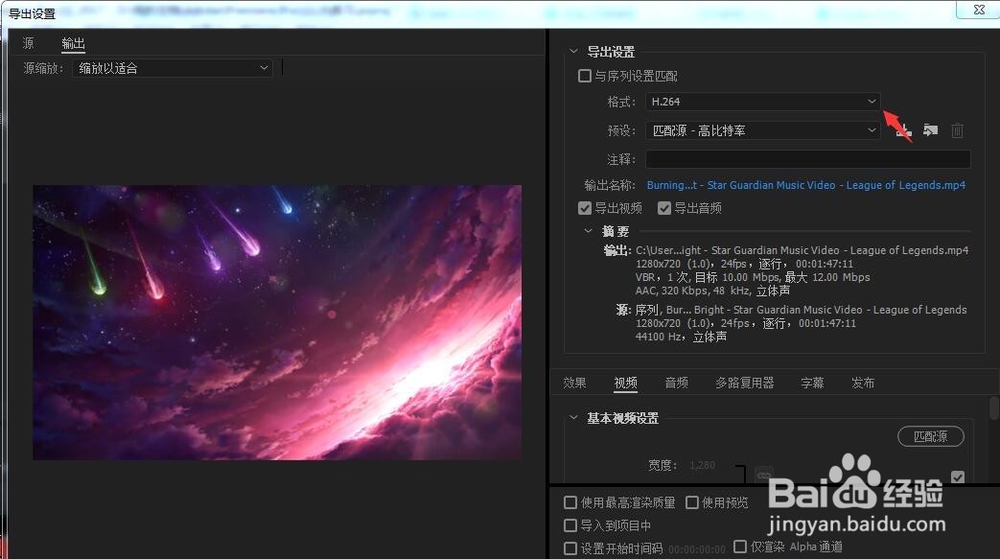The width and height of the screenshot is (1000, 559).
Task: Click the 匹配源 button
Action: click(930, 437)
